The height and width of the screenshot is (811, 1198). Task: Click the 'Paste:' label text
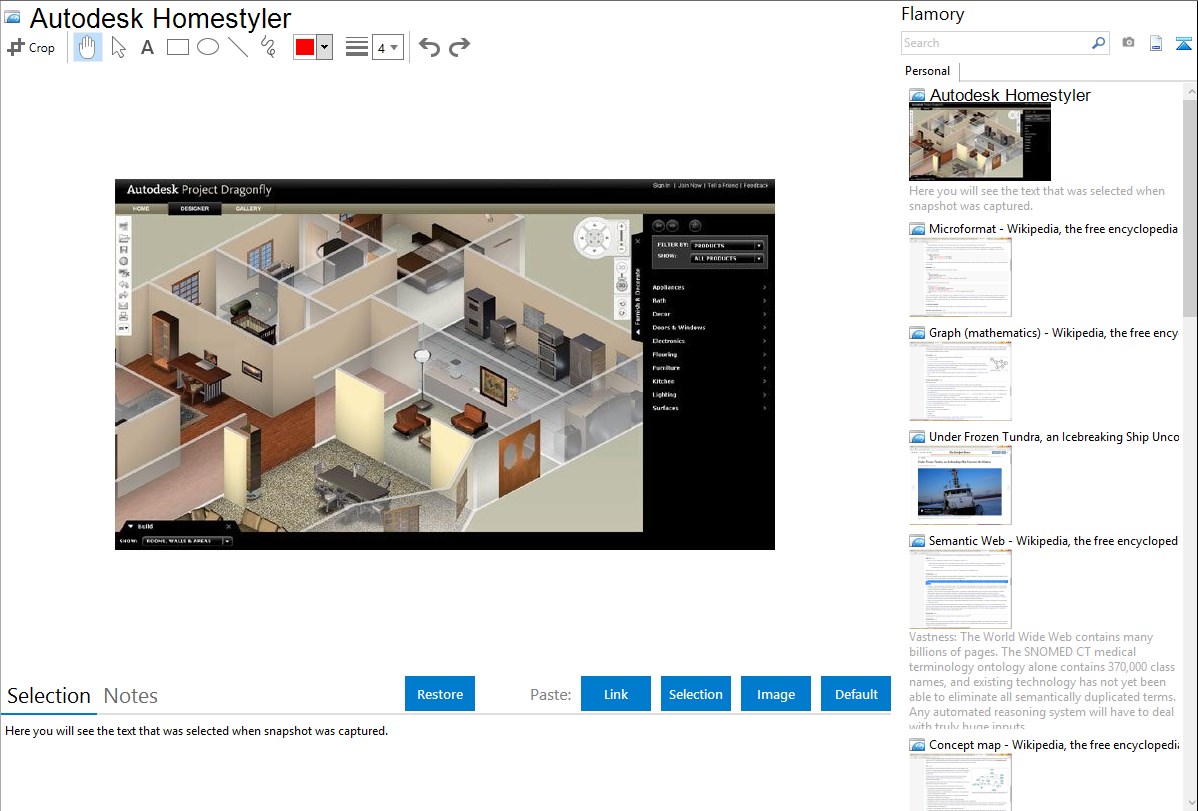click(x=551, y=695)
